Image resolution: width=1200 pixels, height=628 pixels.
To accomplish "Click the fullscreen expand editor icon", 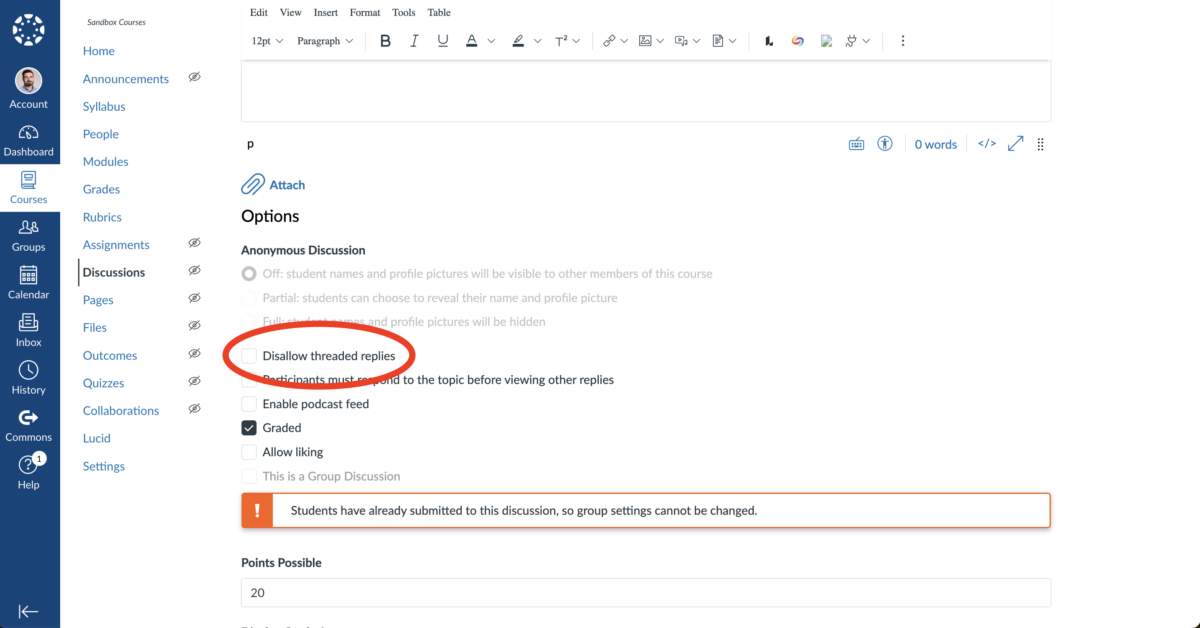I will coord(1015,143).
